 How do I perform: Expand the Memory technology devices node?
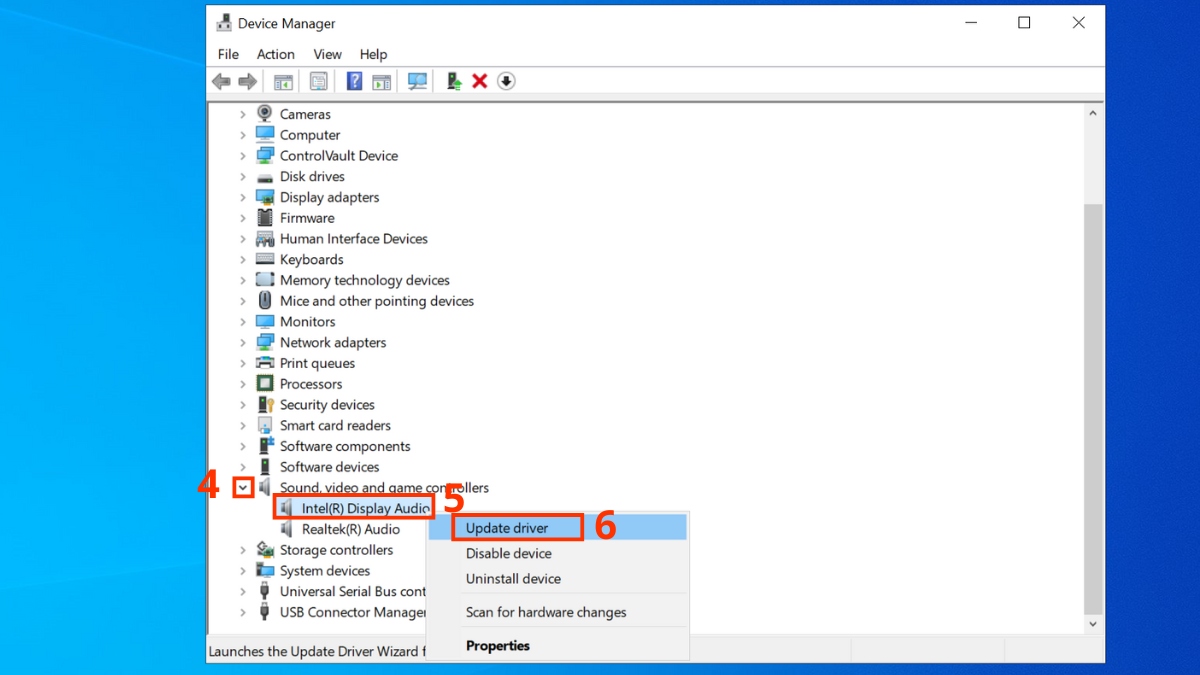pos(243,280)
